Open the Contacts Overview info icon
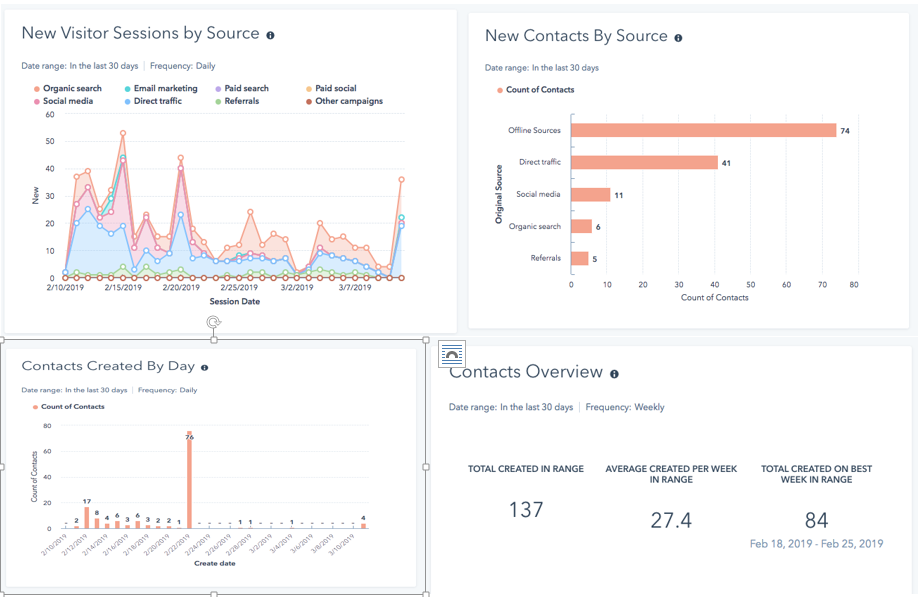This screenshot has height=597, width=918. pos(614,374)
